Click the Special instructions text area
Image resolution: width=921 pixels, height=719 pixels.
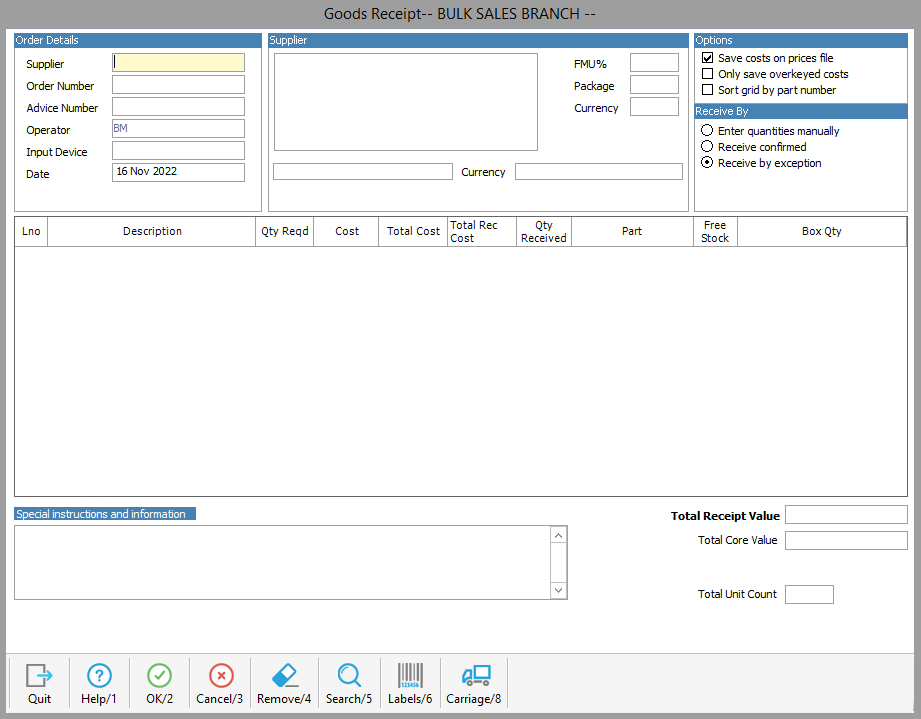(283, 563)
